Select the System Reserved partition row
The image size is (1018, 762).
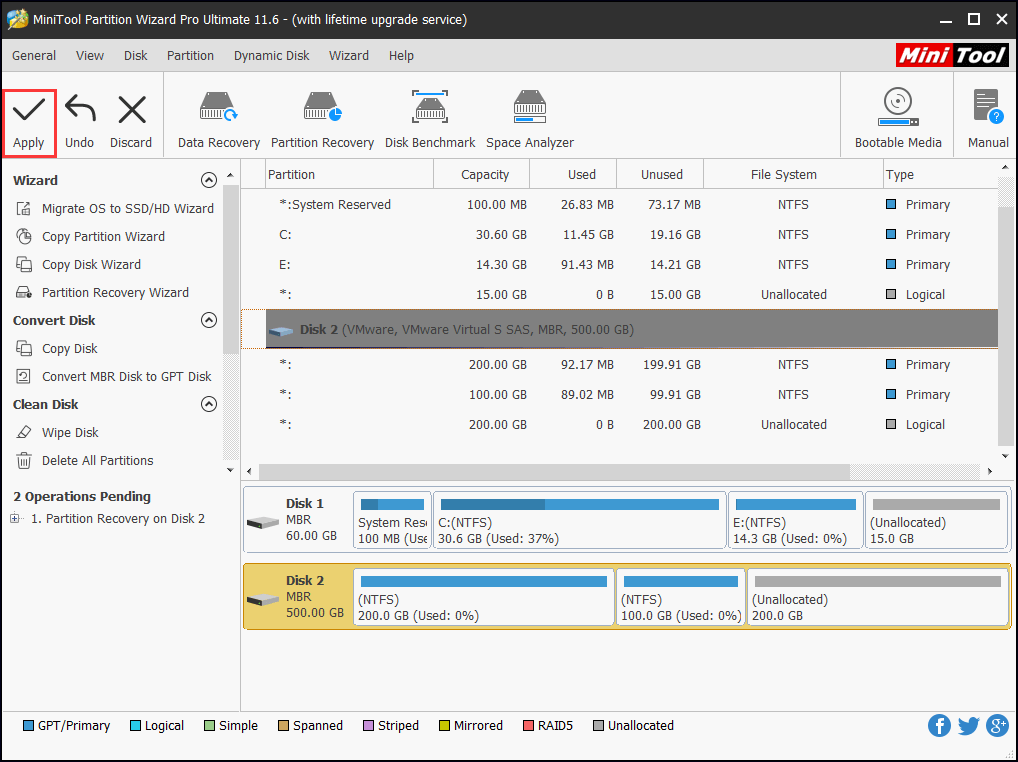619,204
